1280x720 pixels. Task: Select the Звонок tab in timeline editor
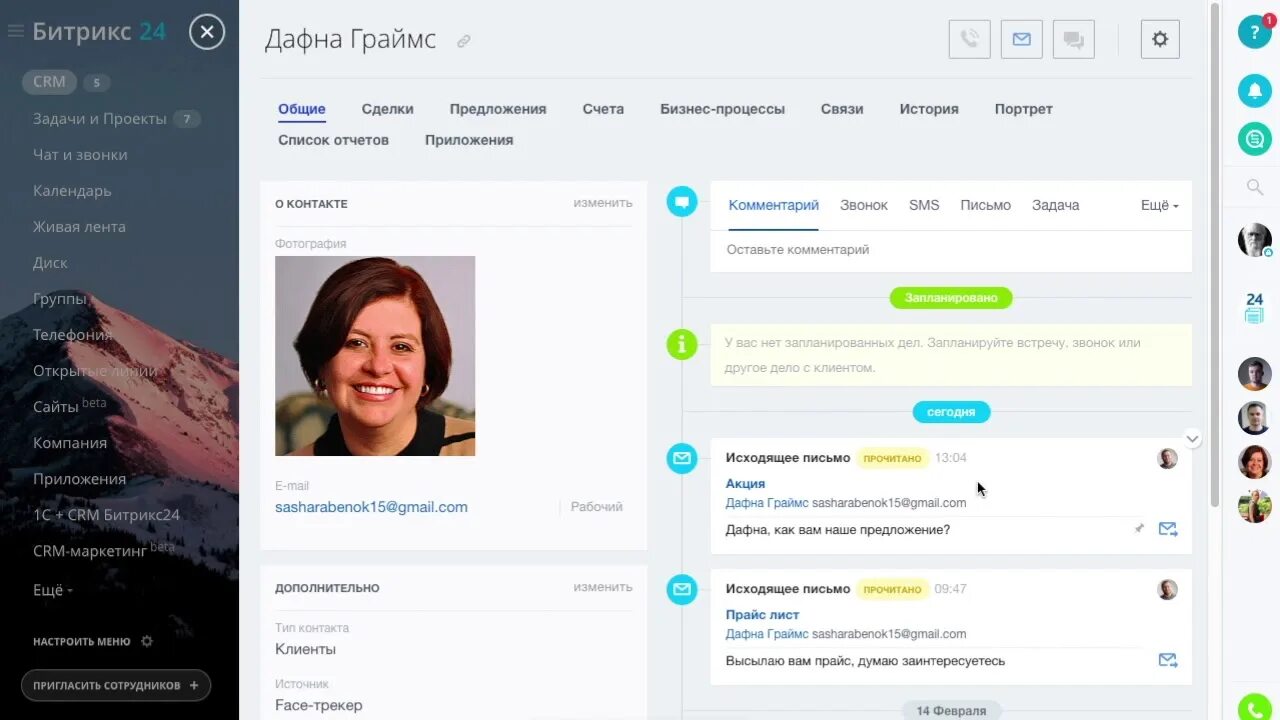tap(864, 205)
